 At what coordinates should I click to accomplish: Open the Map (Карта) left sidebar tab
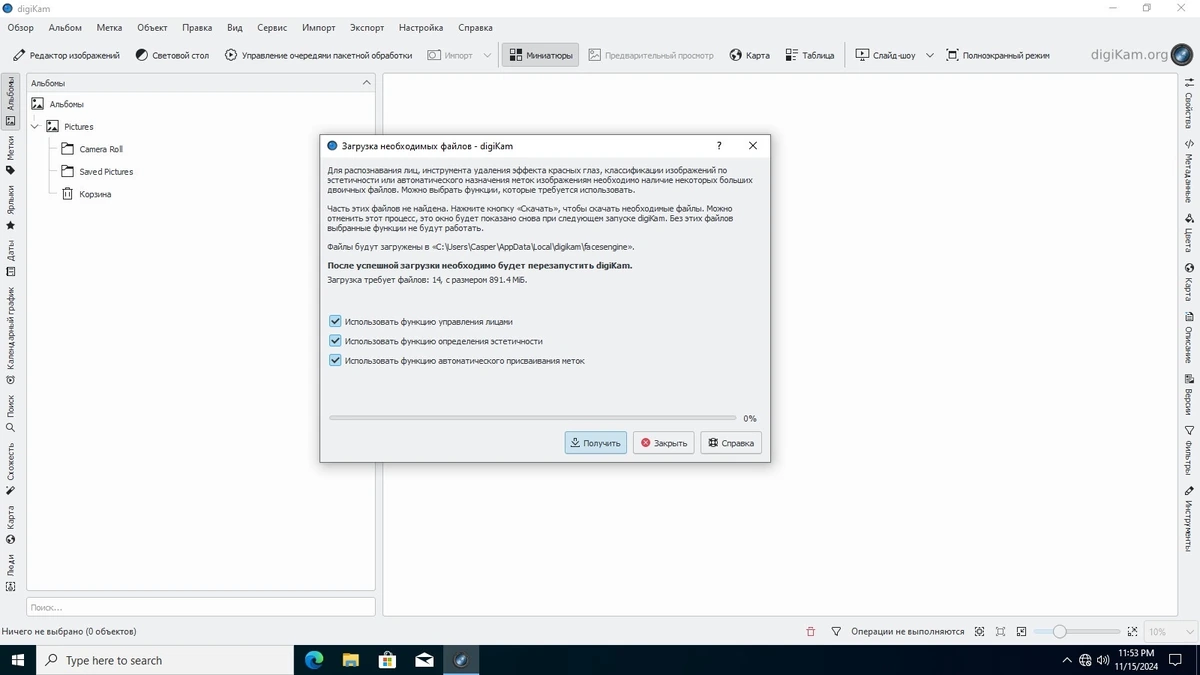tap(11, 524)
